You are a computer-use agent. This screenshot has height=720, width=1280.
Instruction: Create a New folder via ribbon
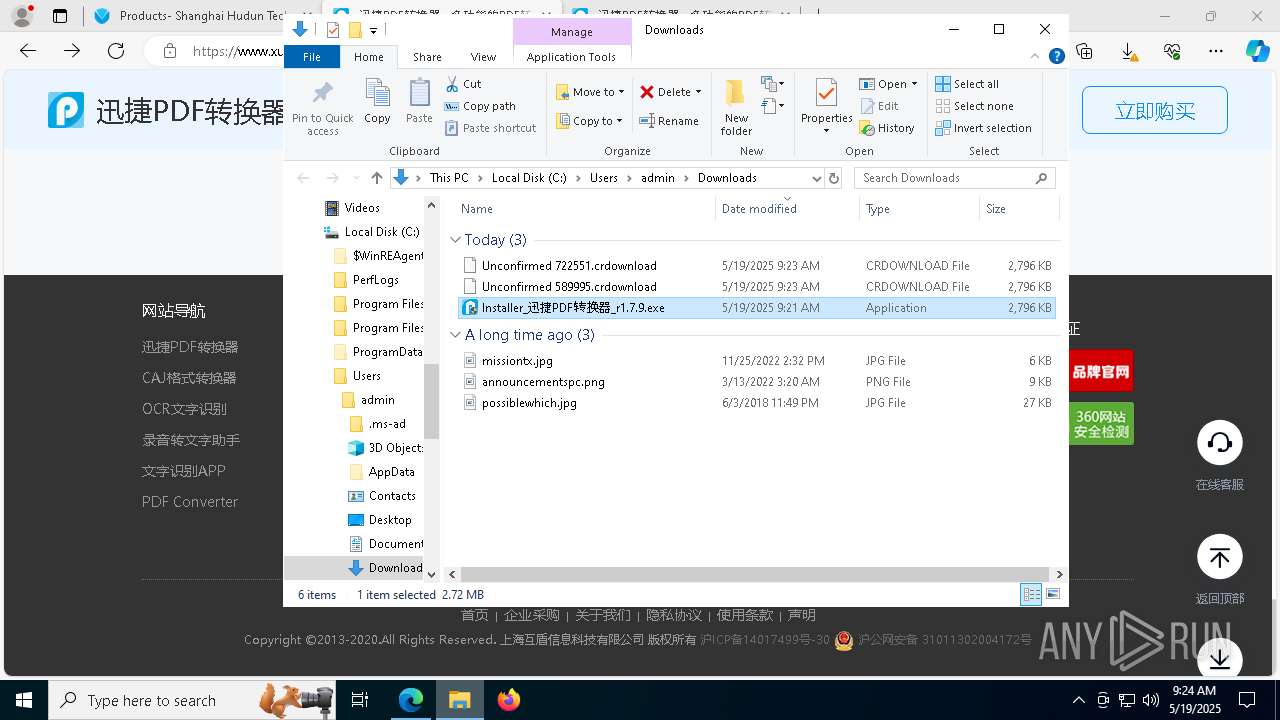tap(736, 107)
